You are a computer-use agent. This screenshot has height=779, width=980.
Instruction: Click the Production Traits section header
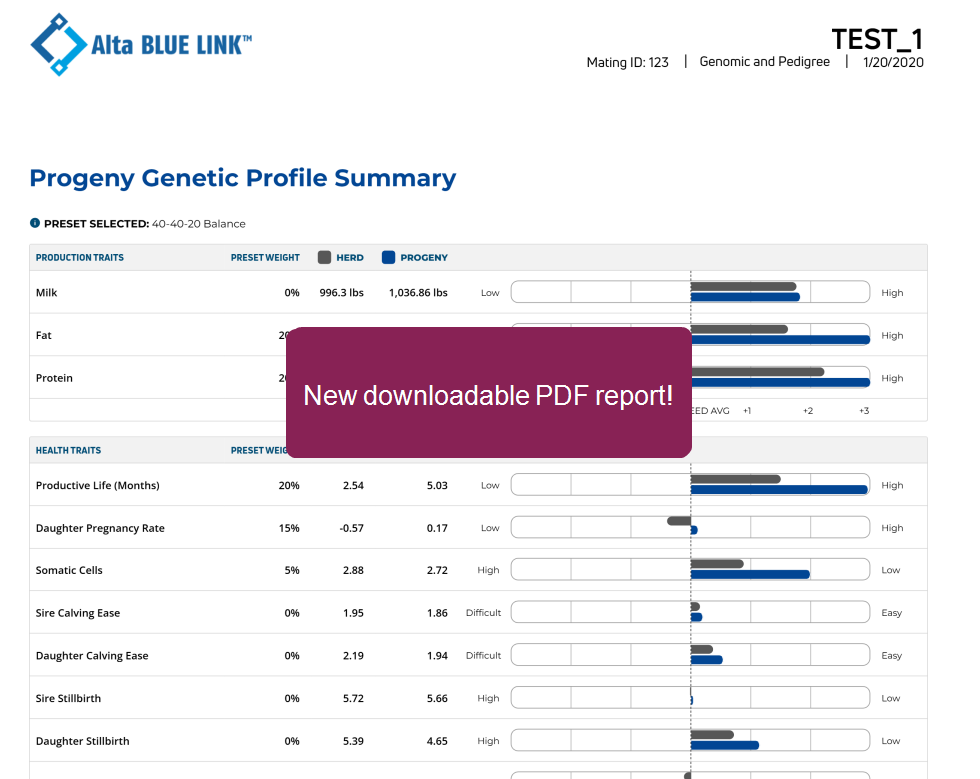[x=80, y=258]
